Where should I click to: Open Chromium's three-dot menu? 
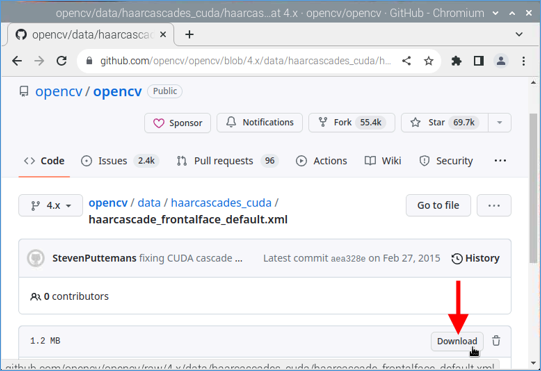tap(523, 61)
